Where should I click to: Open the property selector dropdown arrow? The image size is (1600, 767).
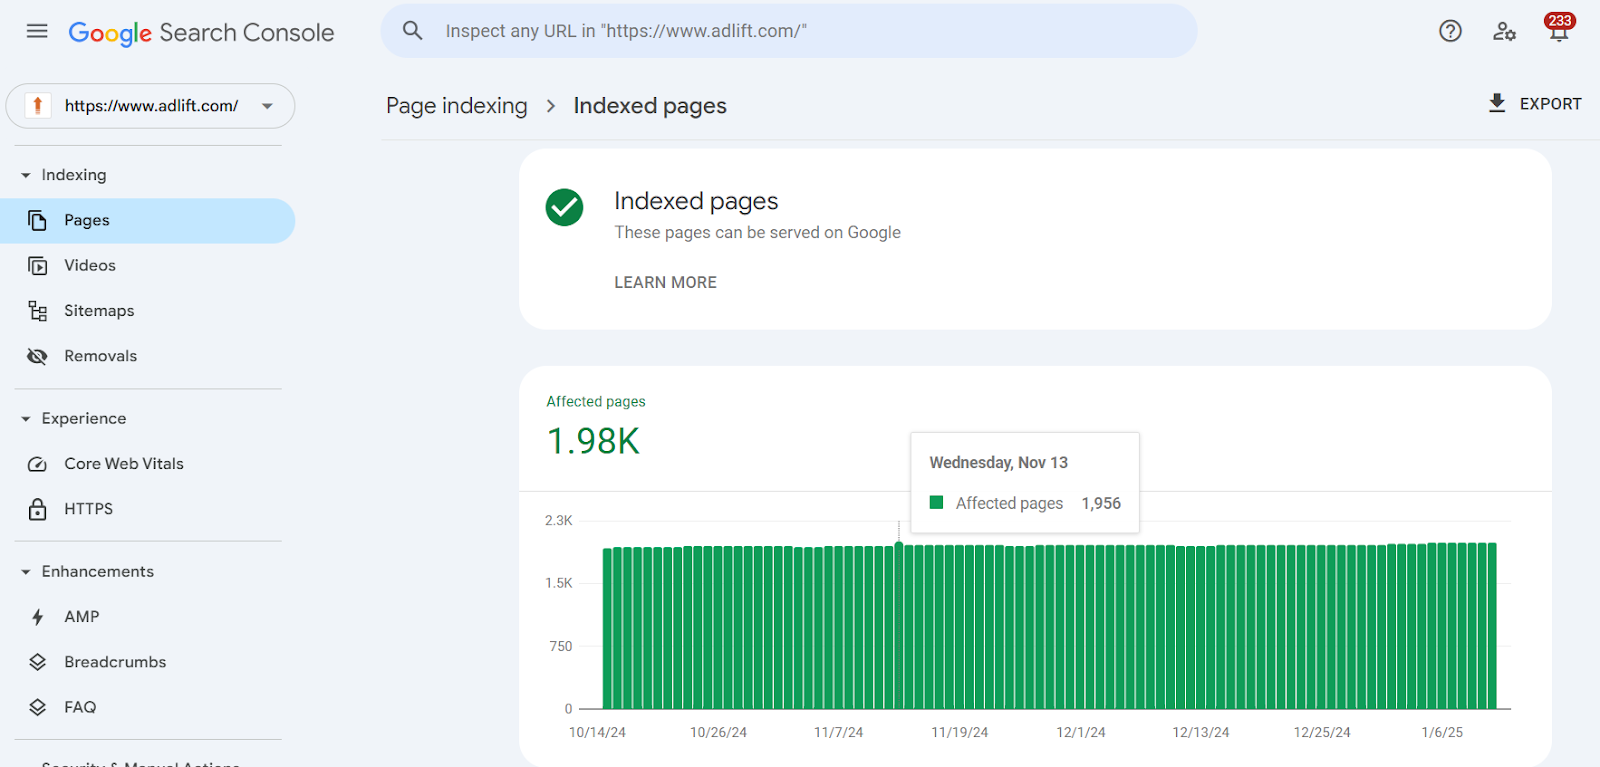(x=267, y=106)
